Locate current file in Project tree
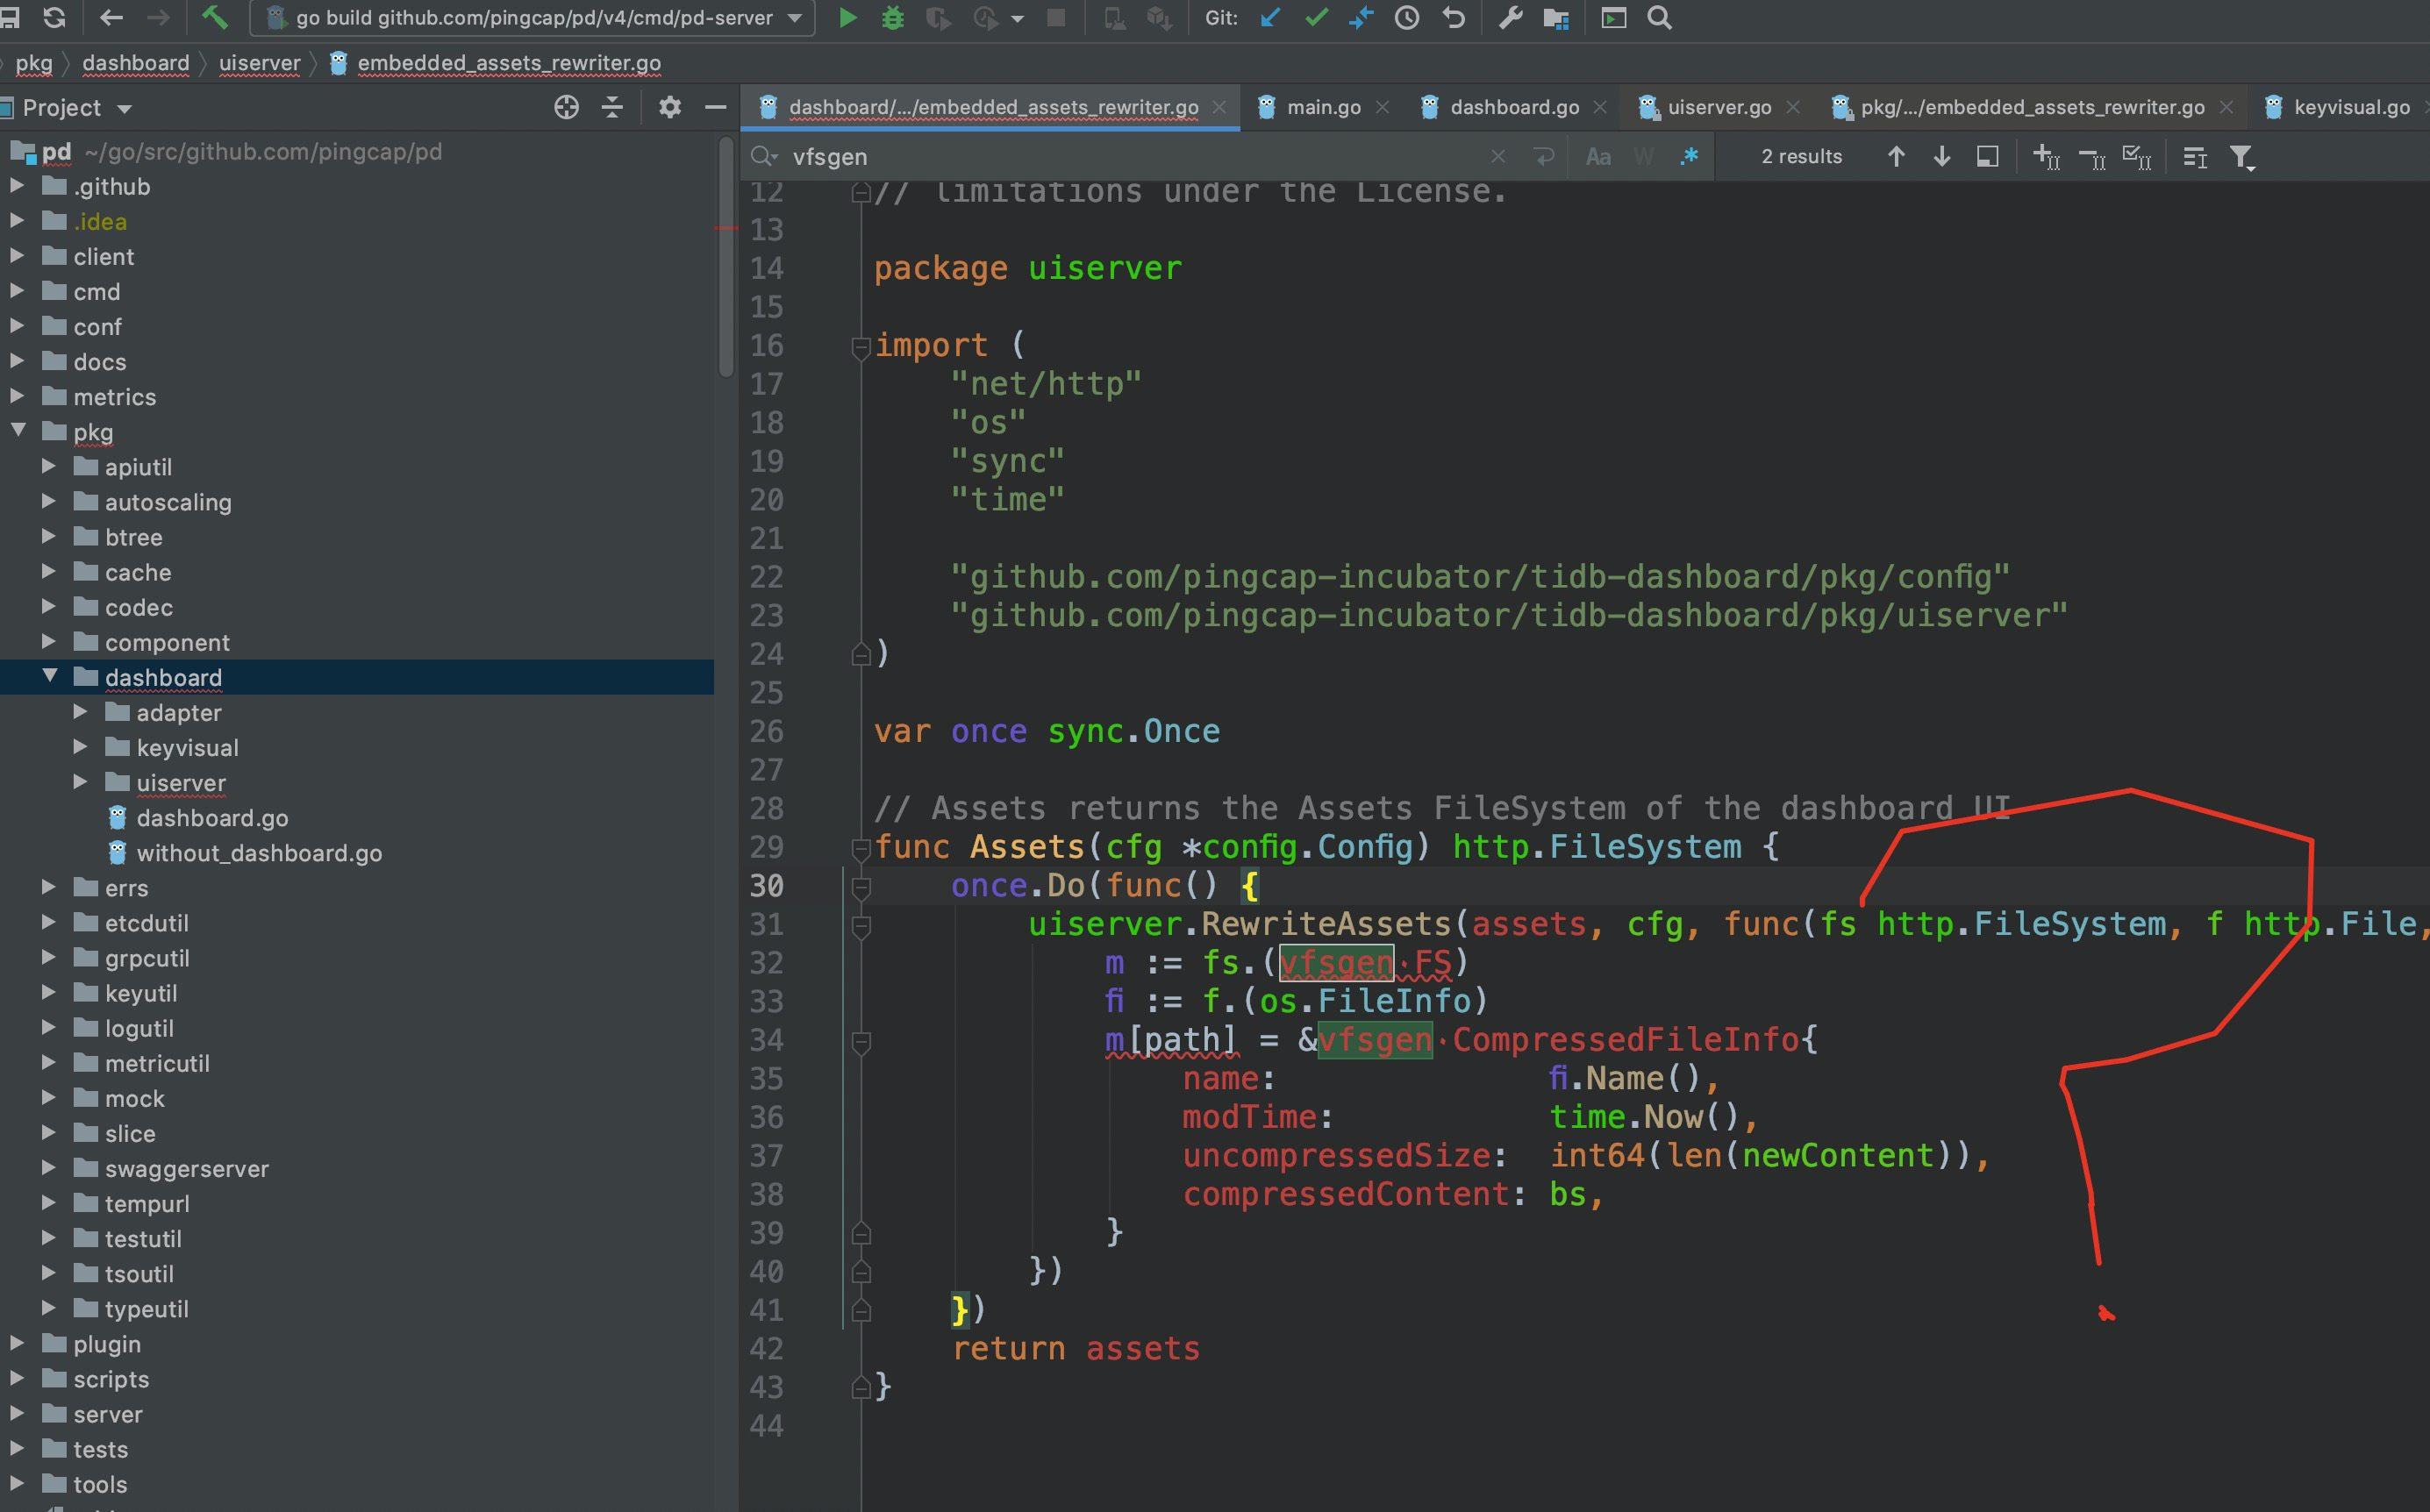This screenshot has width=2430, height=1512. click(x=566, y=107)
